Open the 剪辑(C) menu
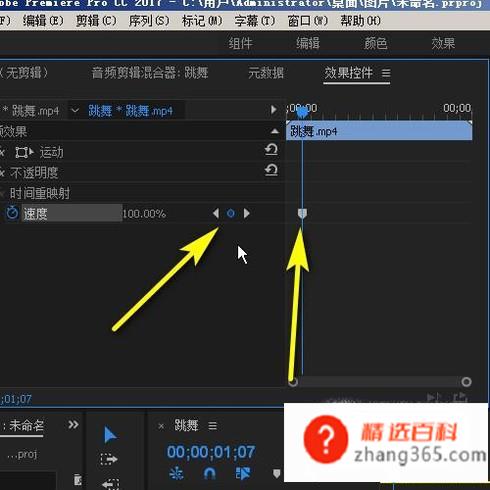The width and height of the screenshot is (490, 490). [x=96, y=21]
